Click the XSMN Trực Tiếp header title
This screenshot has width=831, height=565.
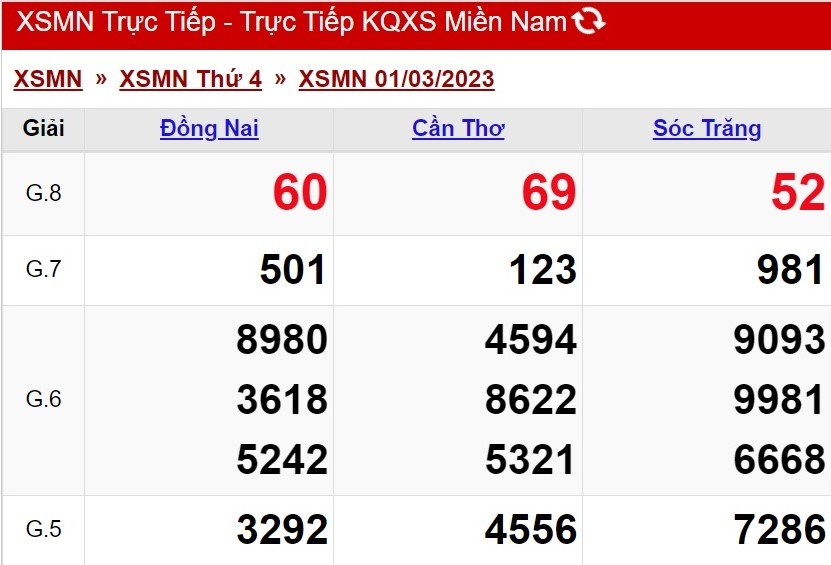291,22
